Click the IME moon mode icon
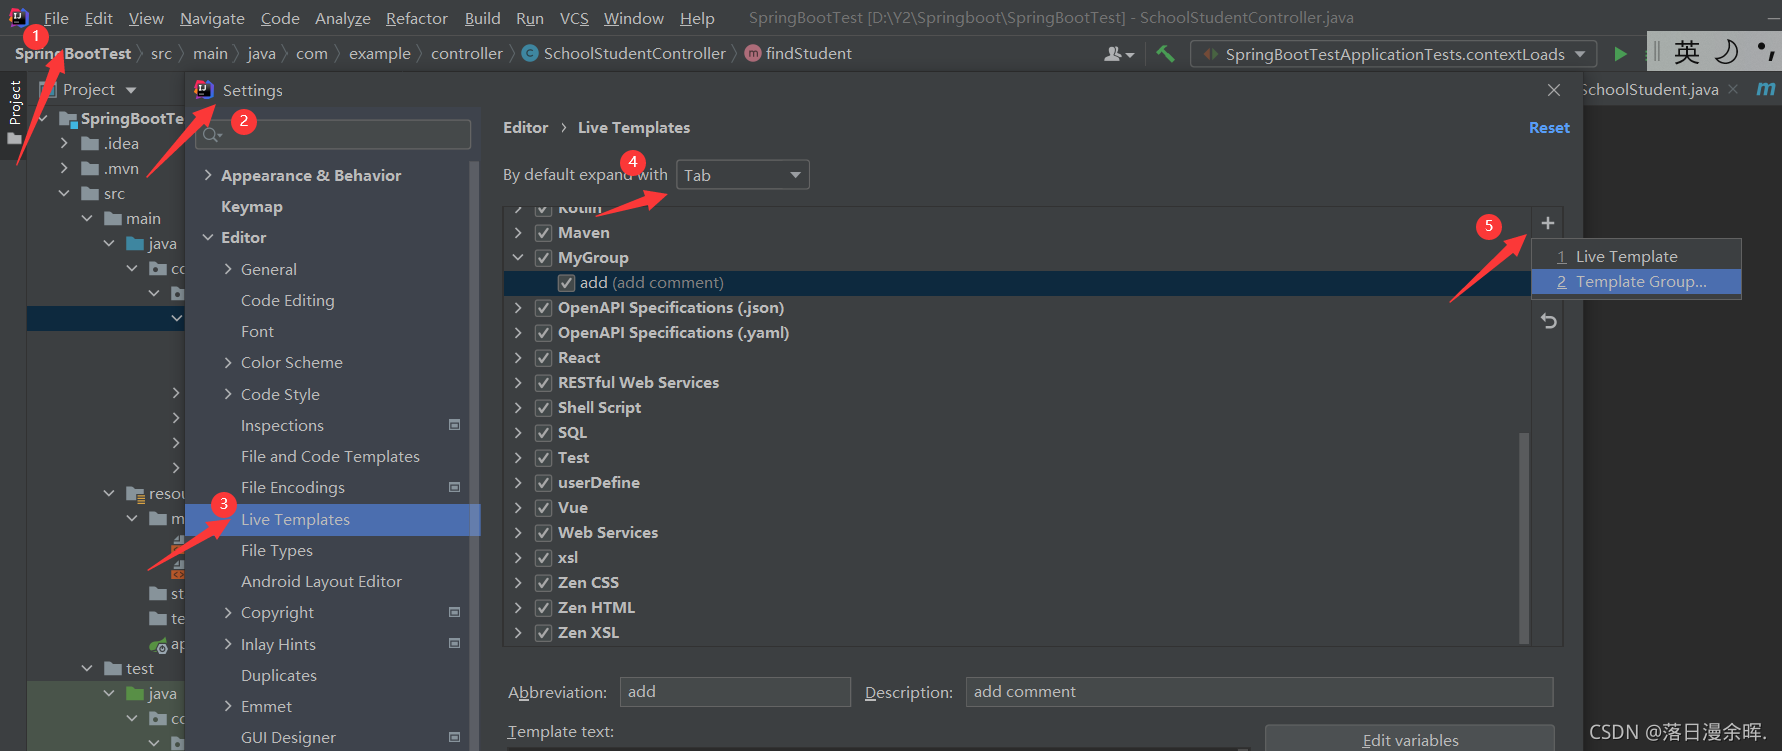The width and height of the screenshot is (1782, 751). coord(1727,52)
